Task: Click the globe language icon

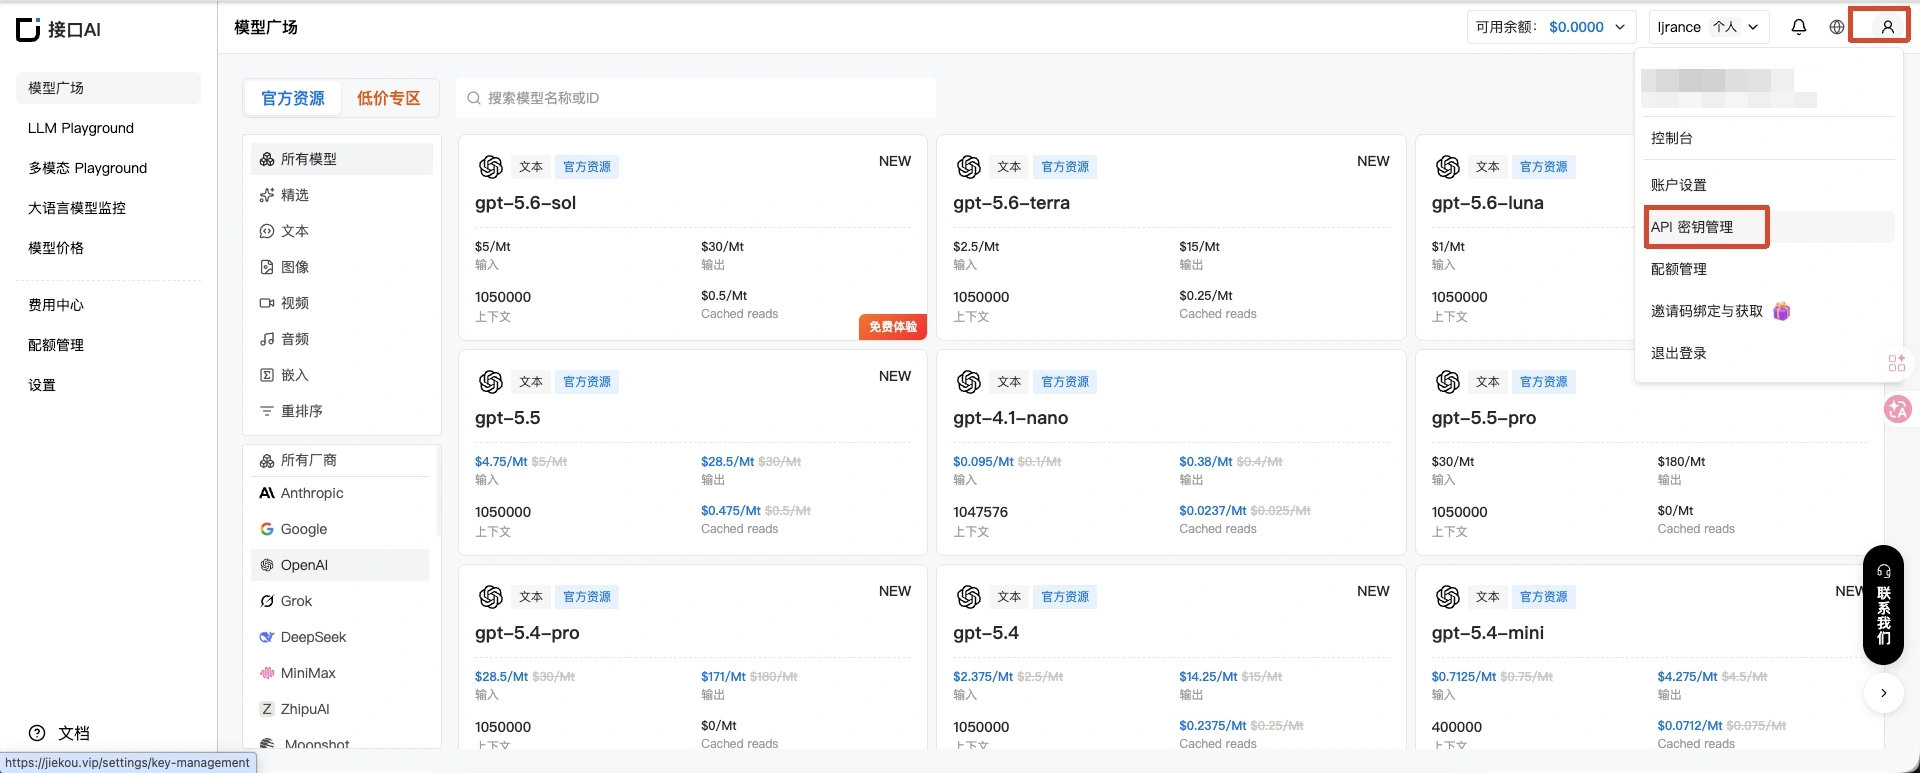Action: (x=1837, y=27)
